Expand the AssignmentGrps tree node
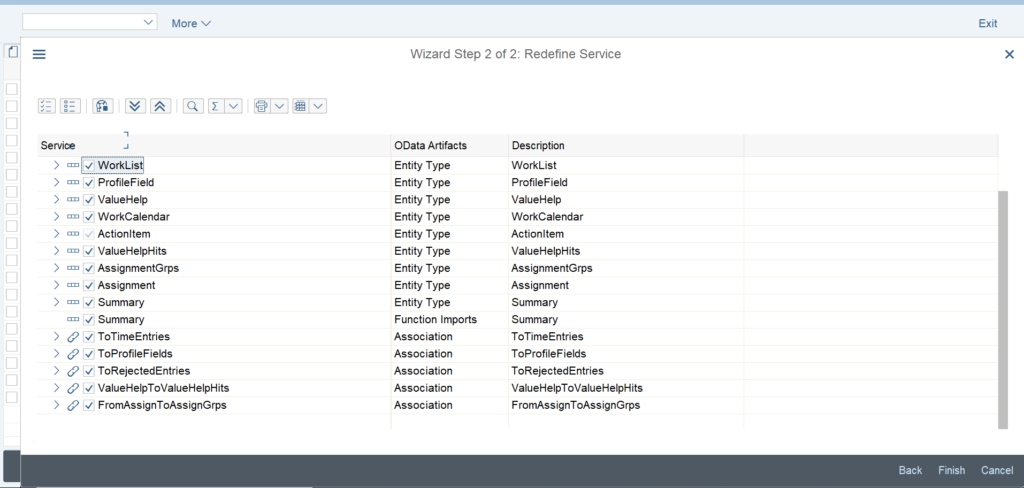The image size is (1024, 488). pos(56,268)
